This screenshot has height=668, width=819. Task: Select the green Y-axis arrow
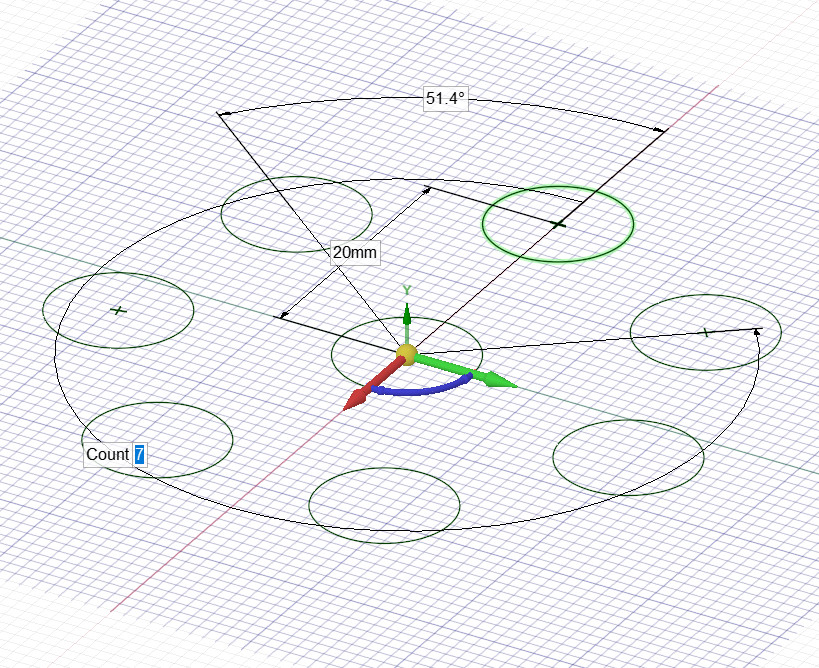[406, 315]
